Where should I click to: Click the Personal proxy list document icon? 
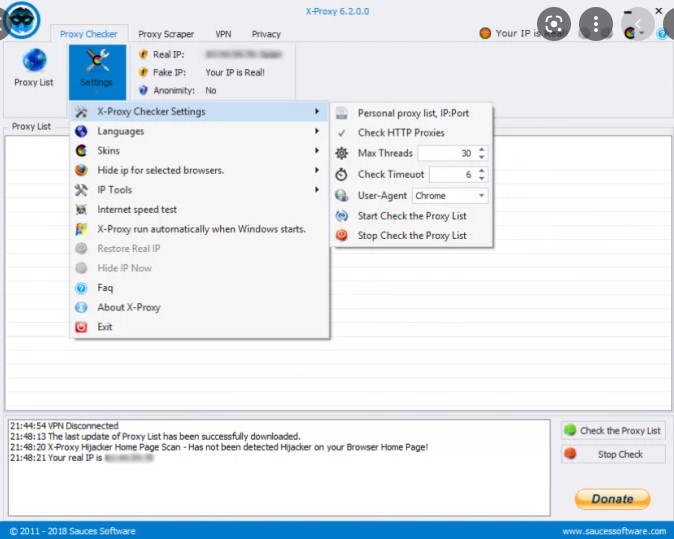(342, 113)
